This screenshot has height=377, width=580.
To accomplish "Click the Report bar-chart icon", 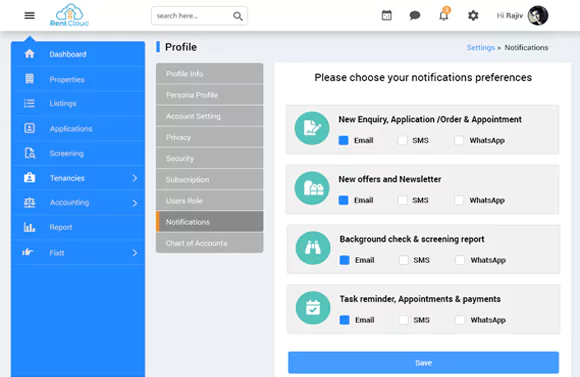I will (x=30, y=227).
